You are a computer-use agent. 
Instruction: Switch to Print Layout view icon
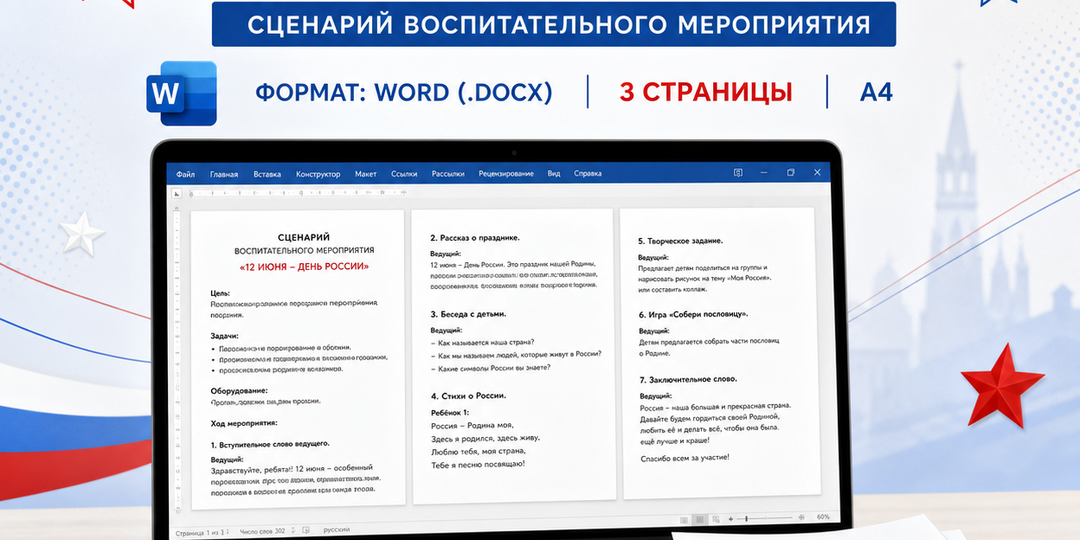pos(700,519)
